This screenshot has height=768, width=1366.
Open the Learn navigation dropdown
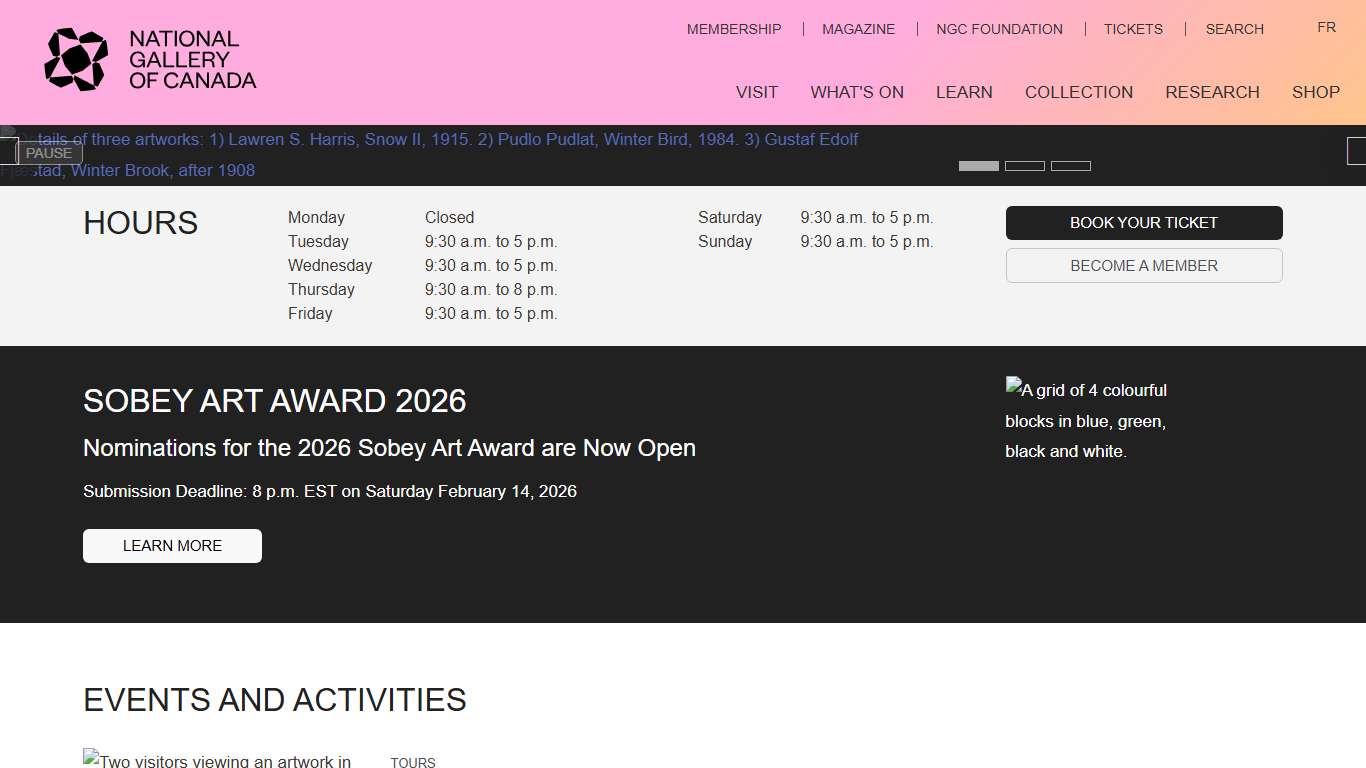(964, 92)
